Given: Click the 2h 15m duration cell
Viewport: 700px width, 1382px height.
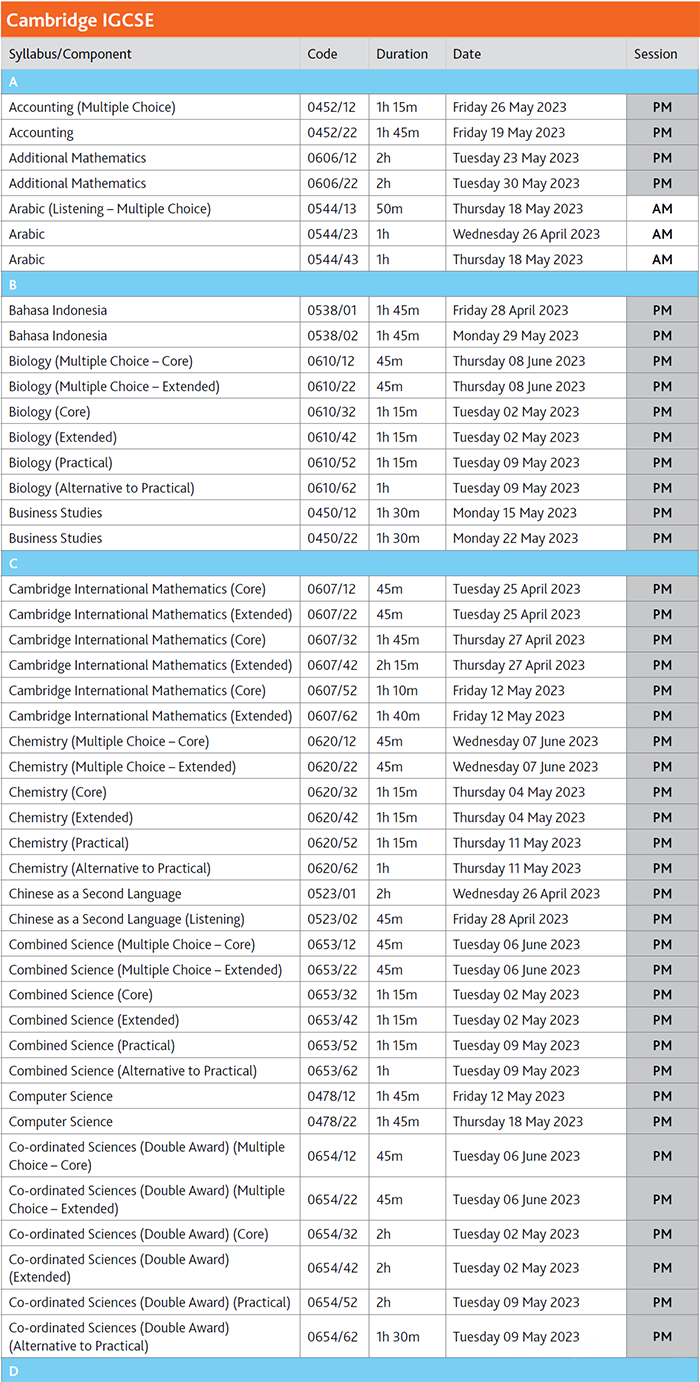Looking at the screenshot, I should point(398,665).
